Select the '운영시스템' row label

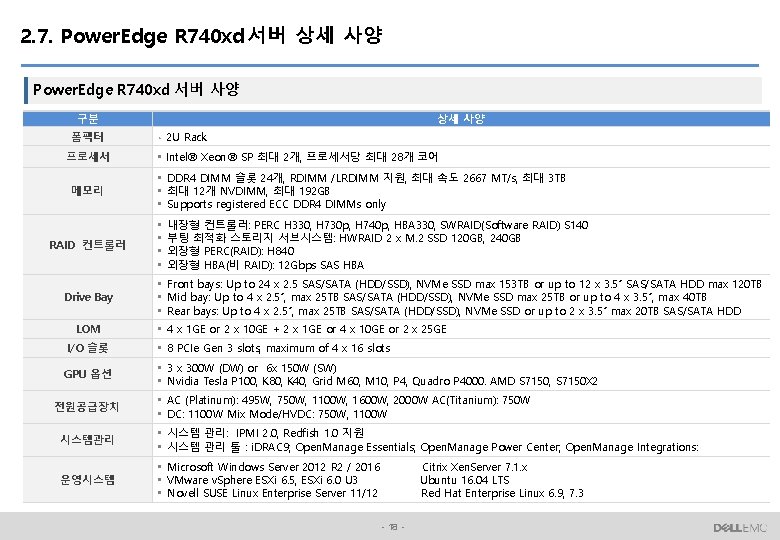pos(87,480)
